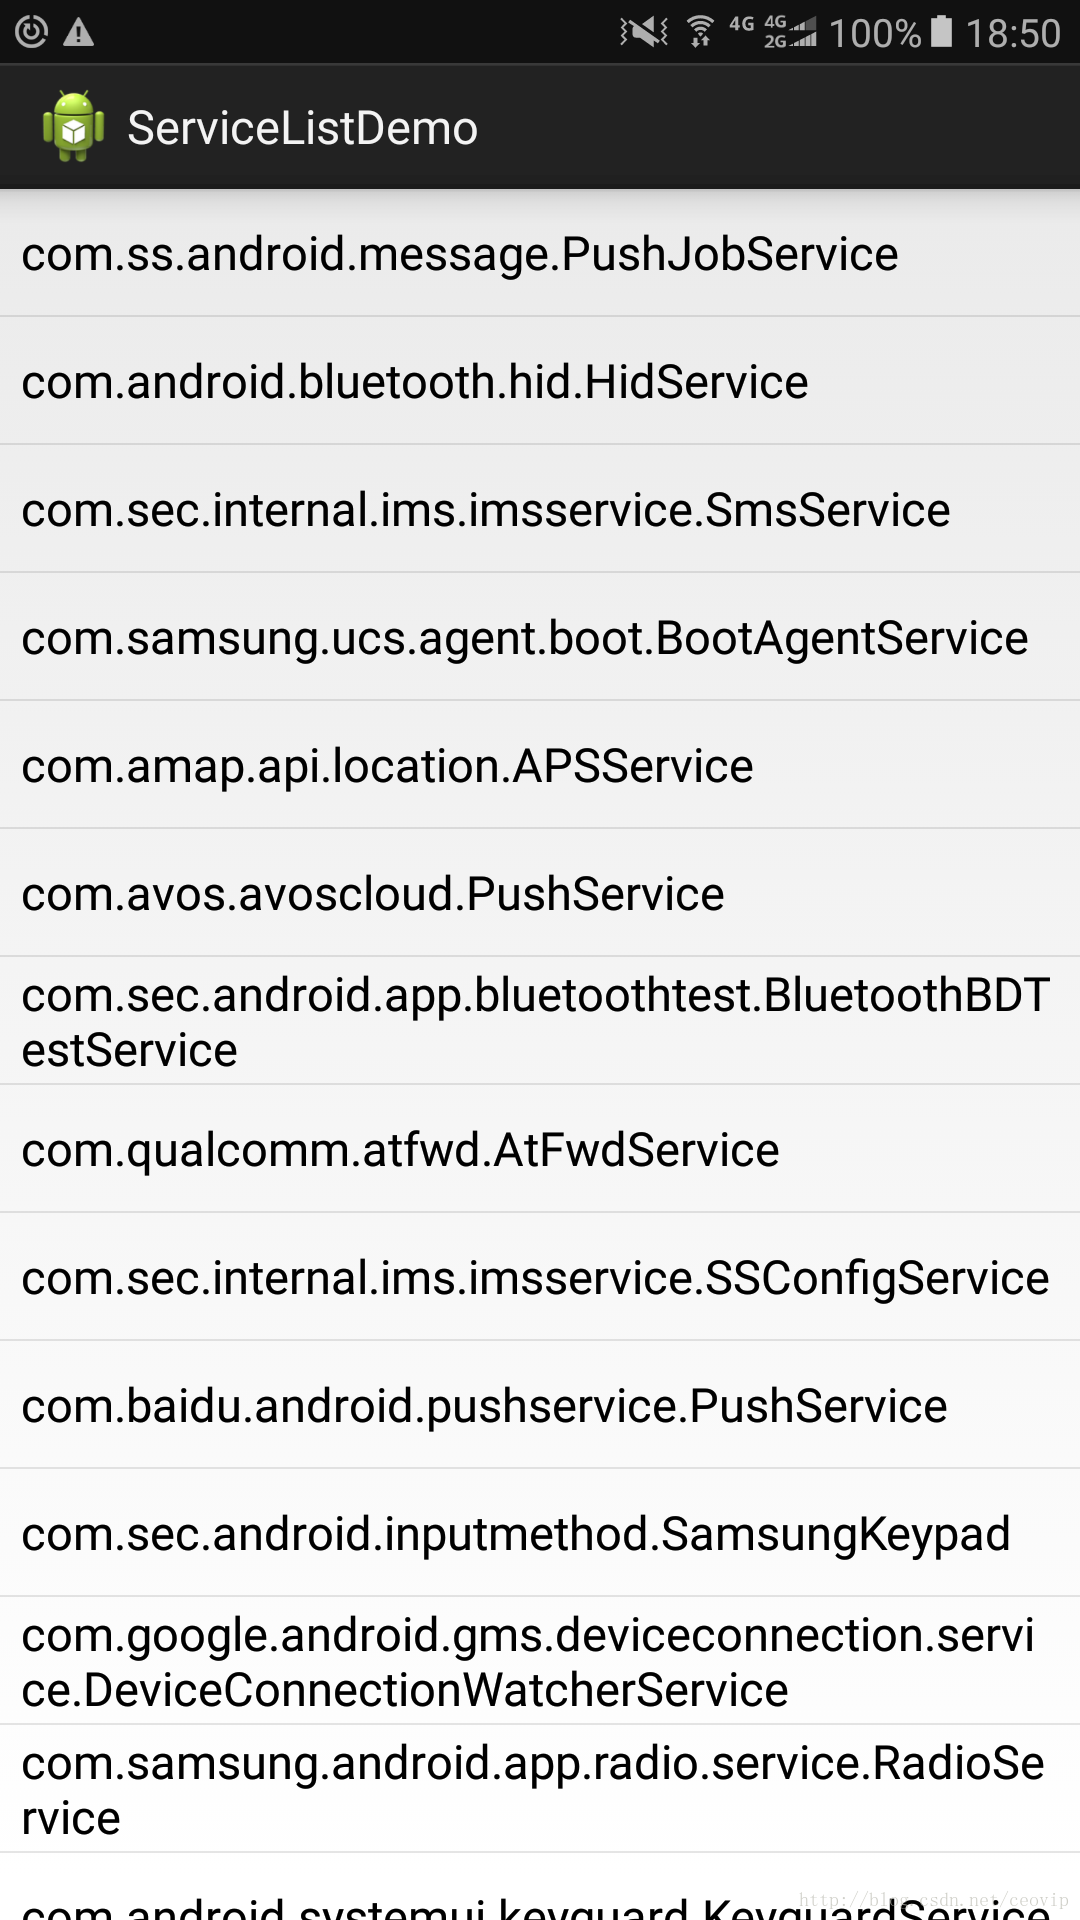Tap the ServiceListDemo Android app icon
This screenshot has width=1080, height=1920.
73,127
